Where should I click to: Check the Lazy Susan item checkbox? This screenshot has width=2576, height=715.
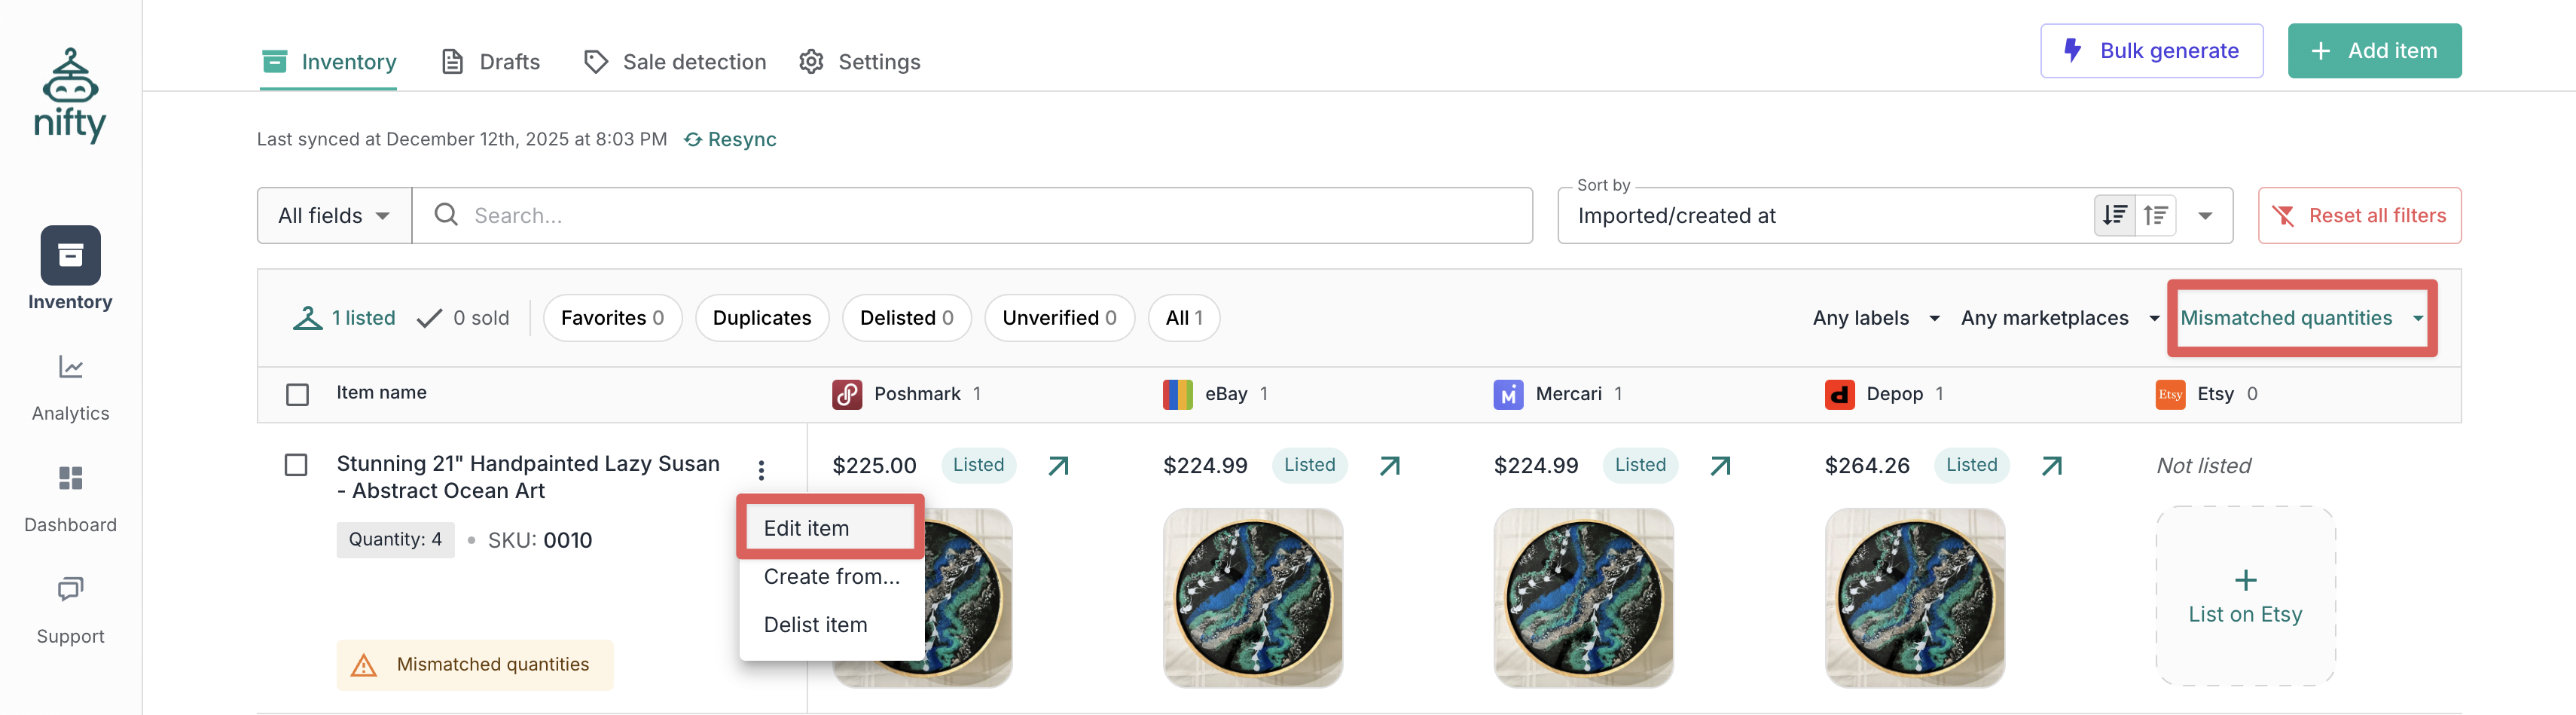(296, 465)
